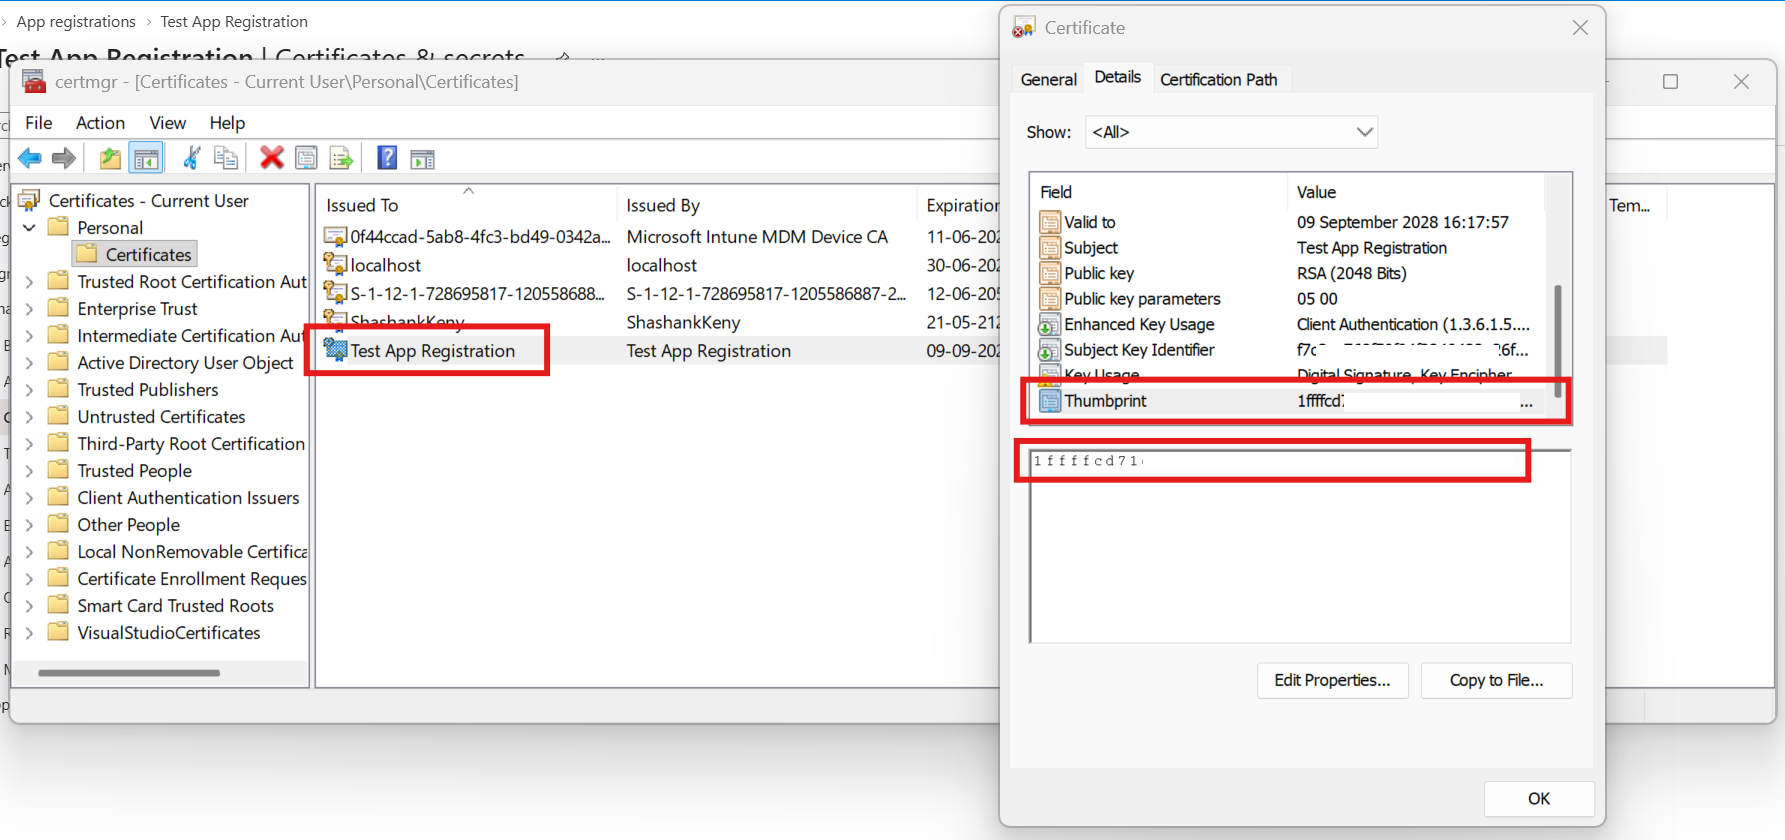This screenshot has width=1785, height=840.
Task: Sort by the Issued To column header
Action: click(x=466, y=204)
